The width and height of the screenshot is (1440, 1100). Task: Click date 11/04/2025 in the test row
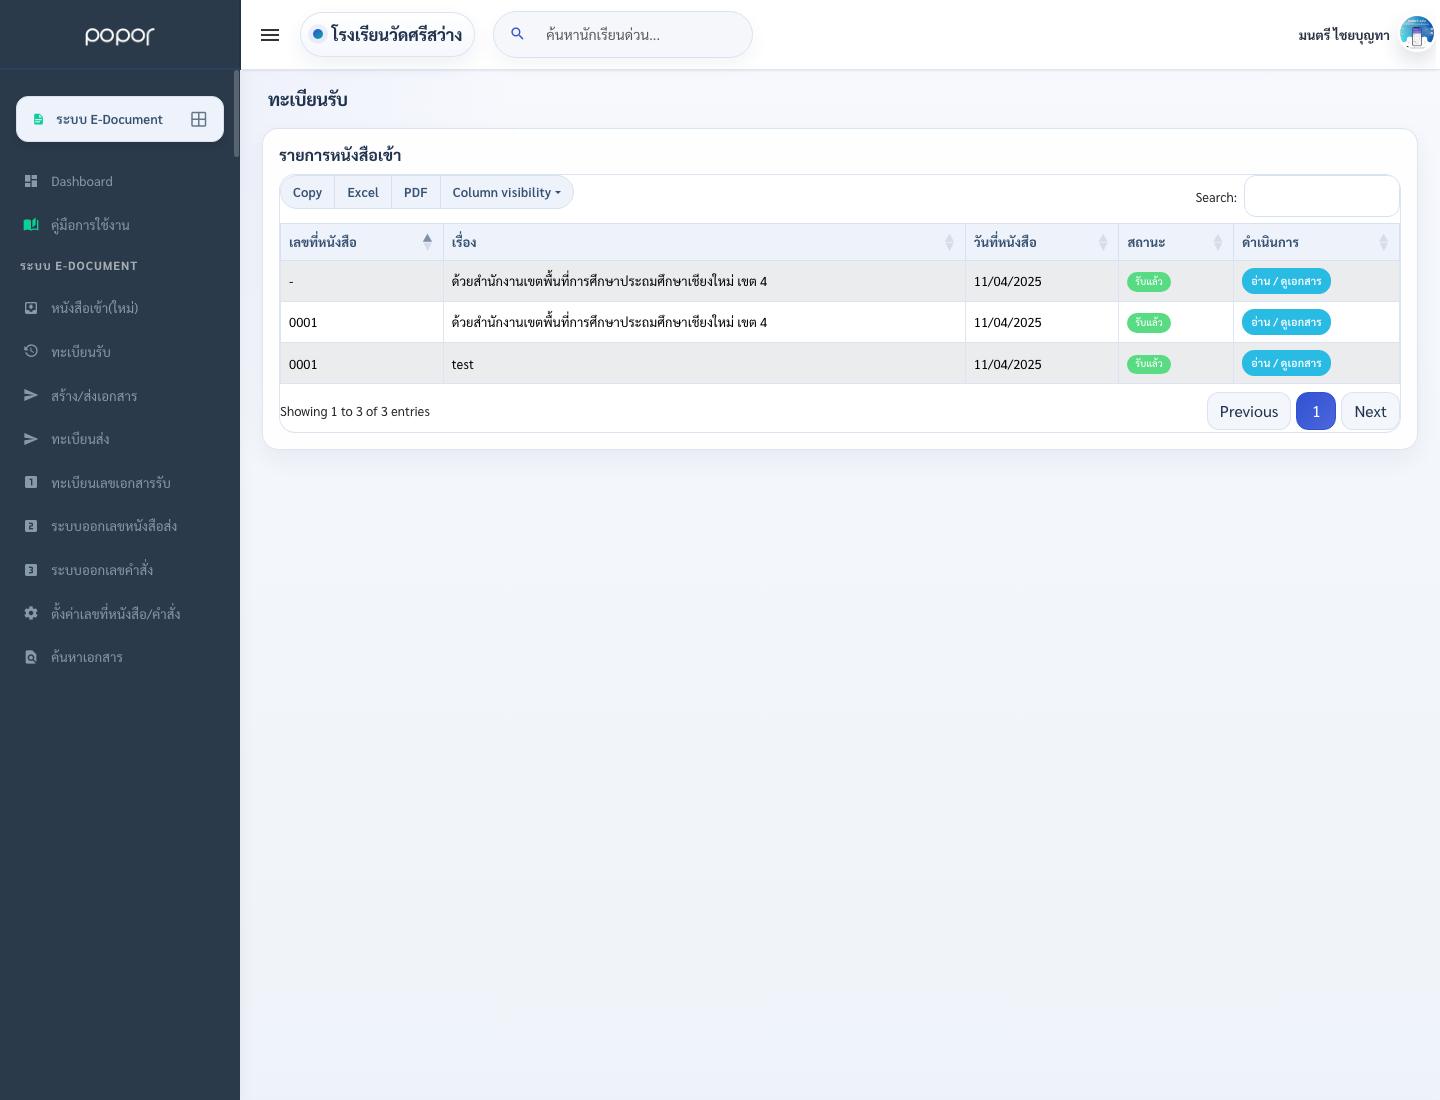1008,364
